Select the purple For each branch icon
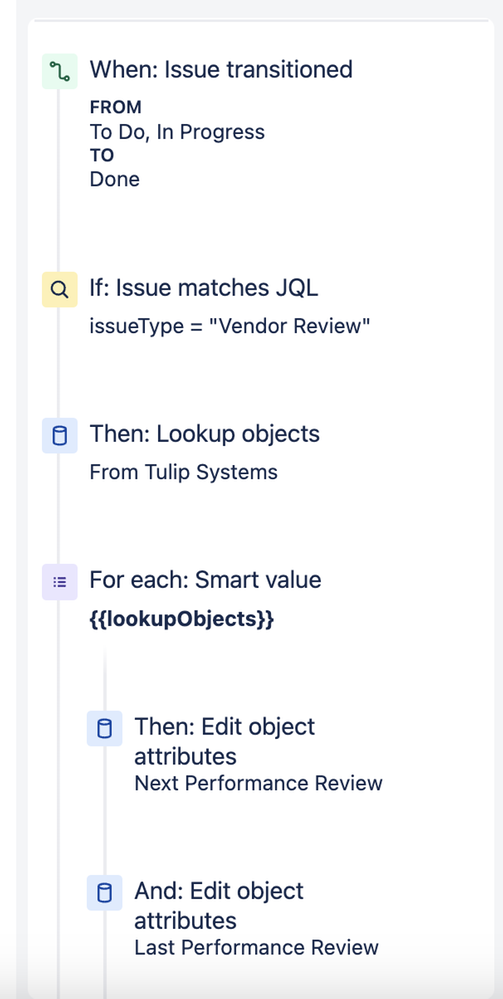Viewport: 503px width, 999px height. click(59, 582)
